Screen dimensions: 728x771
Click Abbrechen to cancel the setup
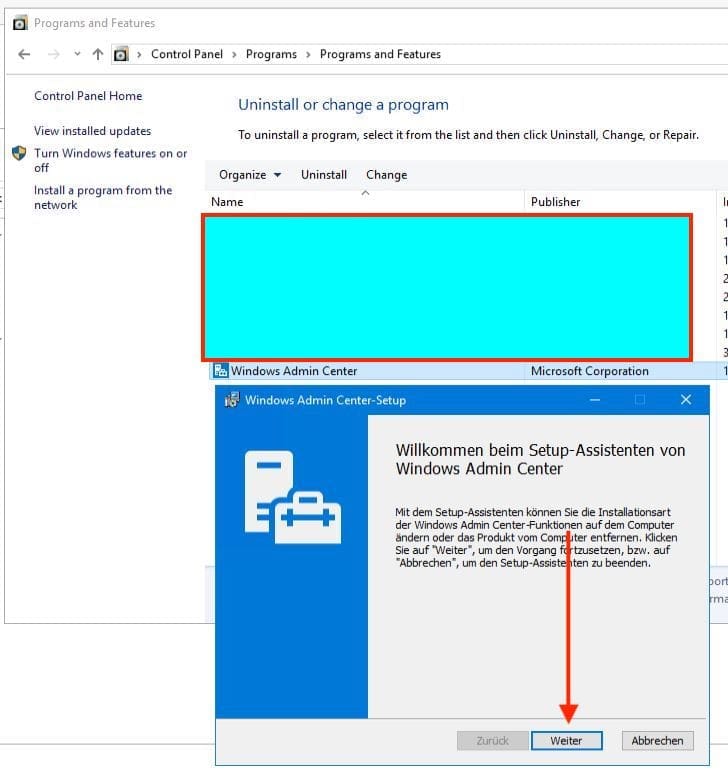point(657,741)
